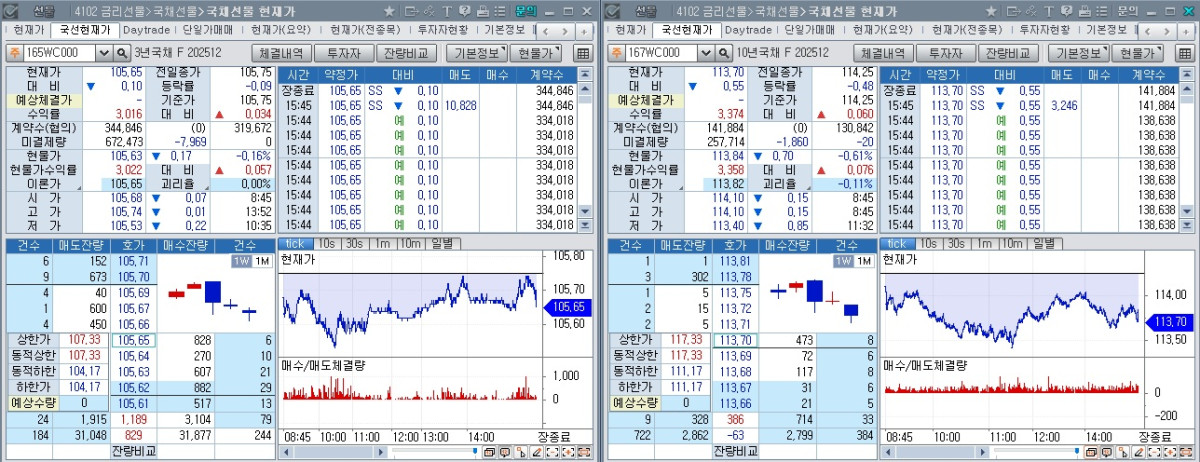Add right window to favorites with star icon
Viewport: 1200px width, 462px height.
point(991,11)
